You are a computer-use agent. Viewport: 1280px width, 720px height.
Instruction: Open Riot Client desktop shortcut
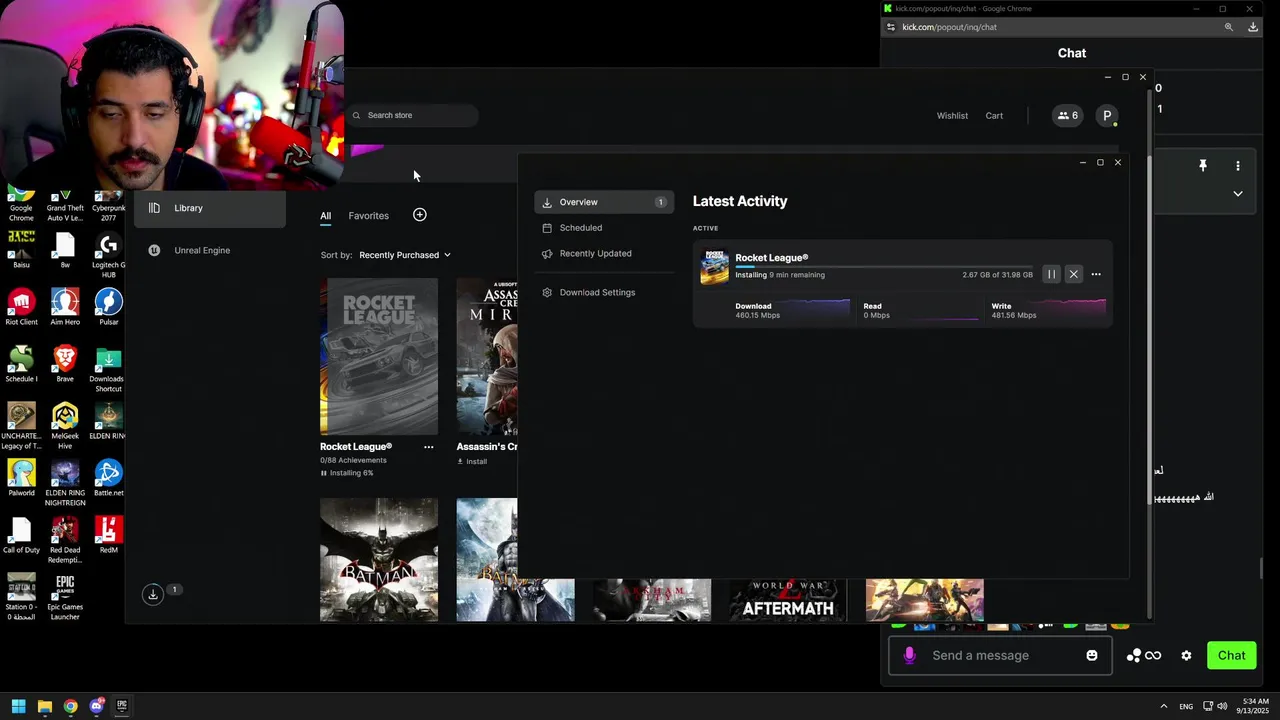(21, 307)
